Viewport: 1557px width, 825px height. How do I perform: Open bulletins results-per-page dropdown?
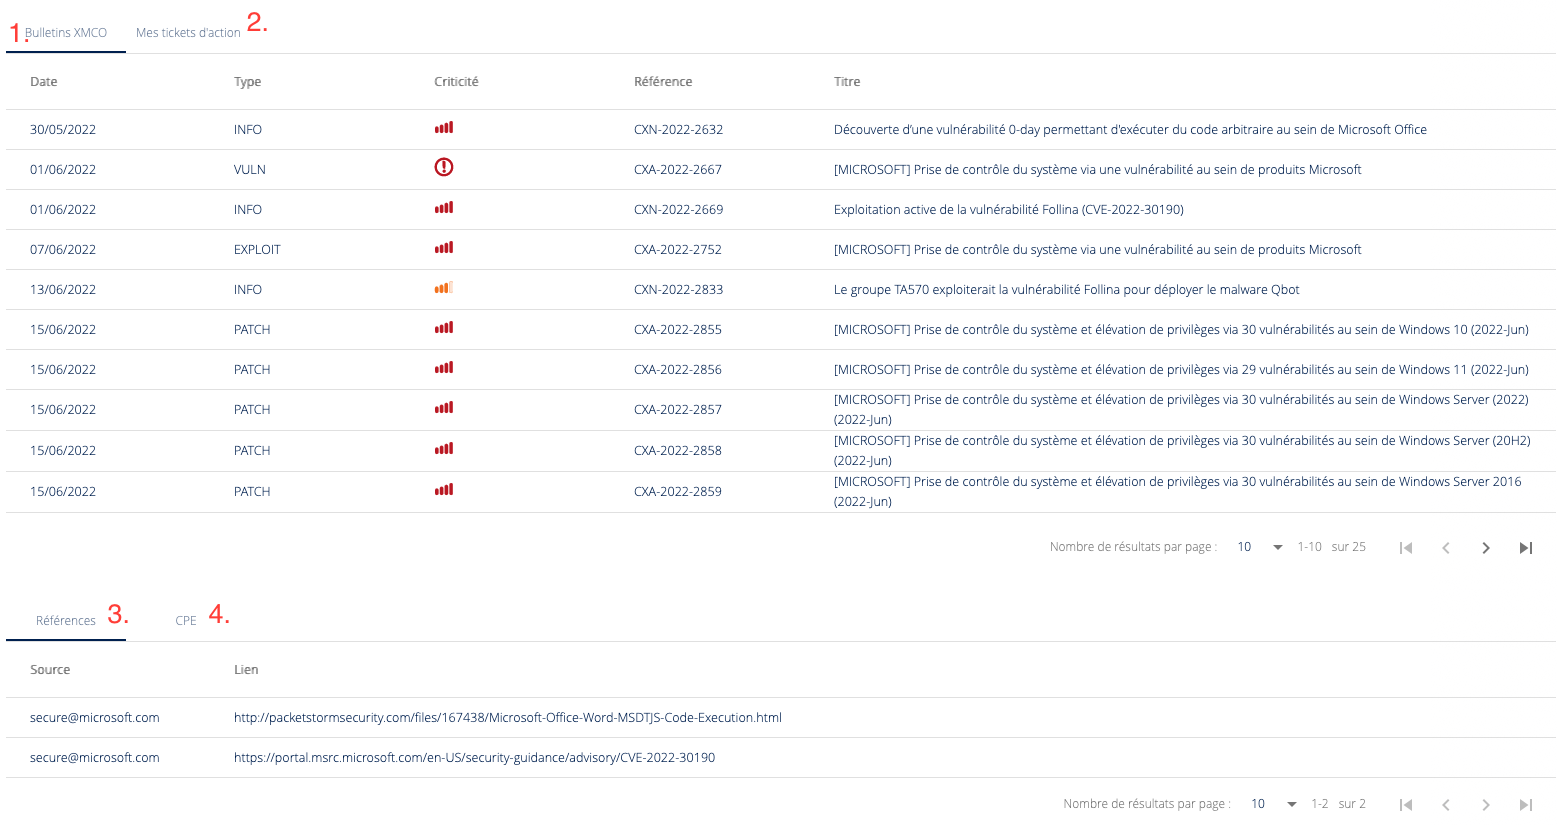coord(1260,547)
